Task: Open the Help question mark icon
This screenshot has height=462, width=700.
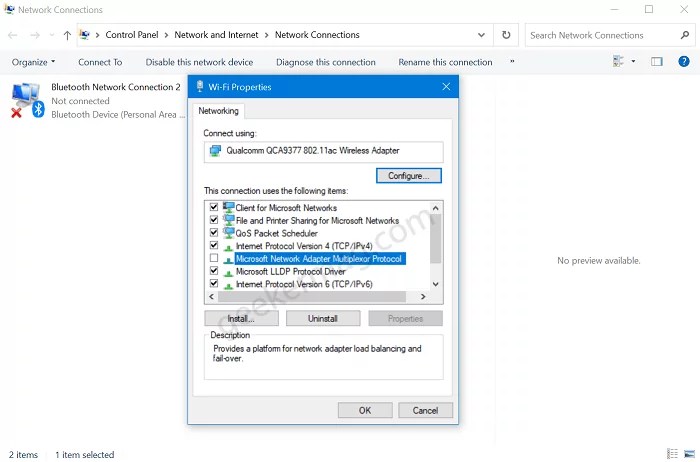Action: [x=683, y=62]
